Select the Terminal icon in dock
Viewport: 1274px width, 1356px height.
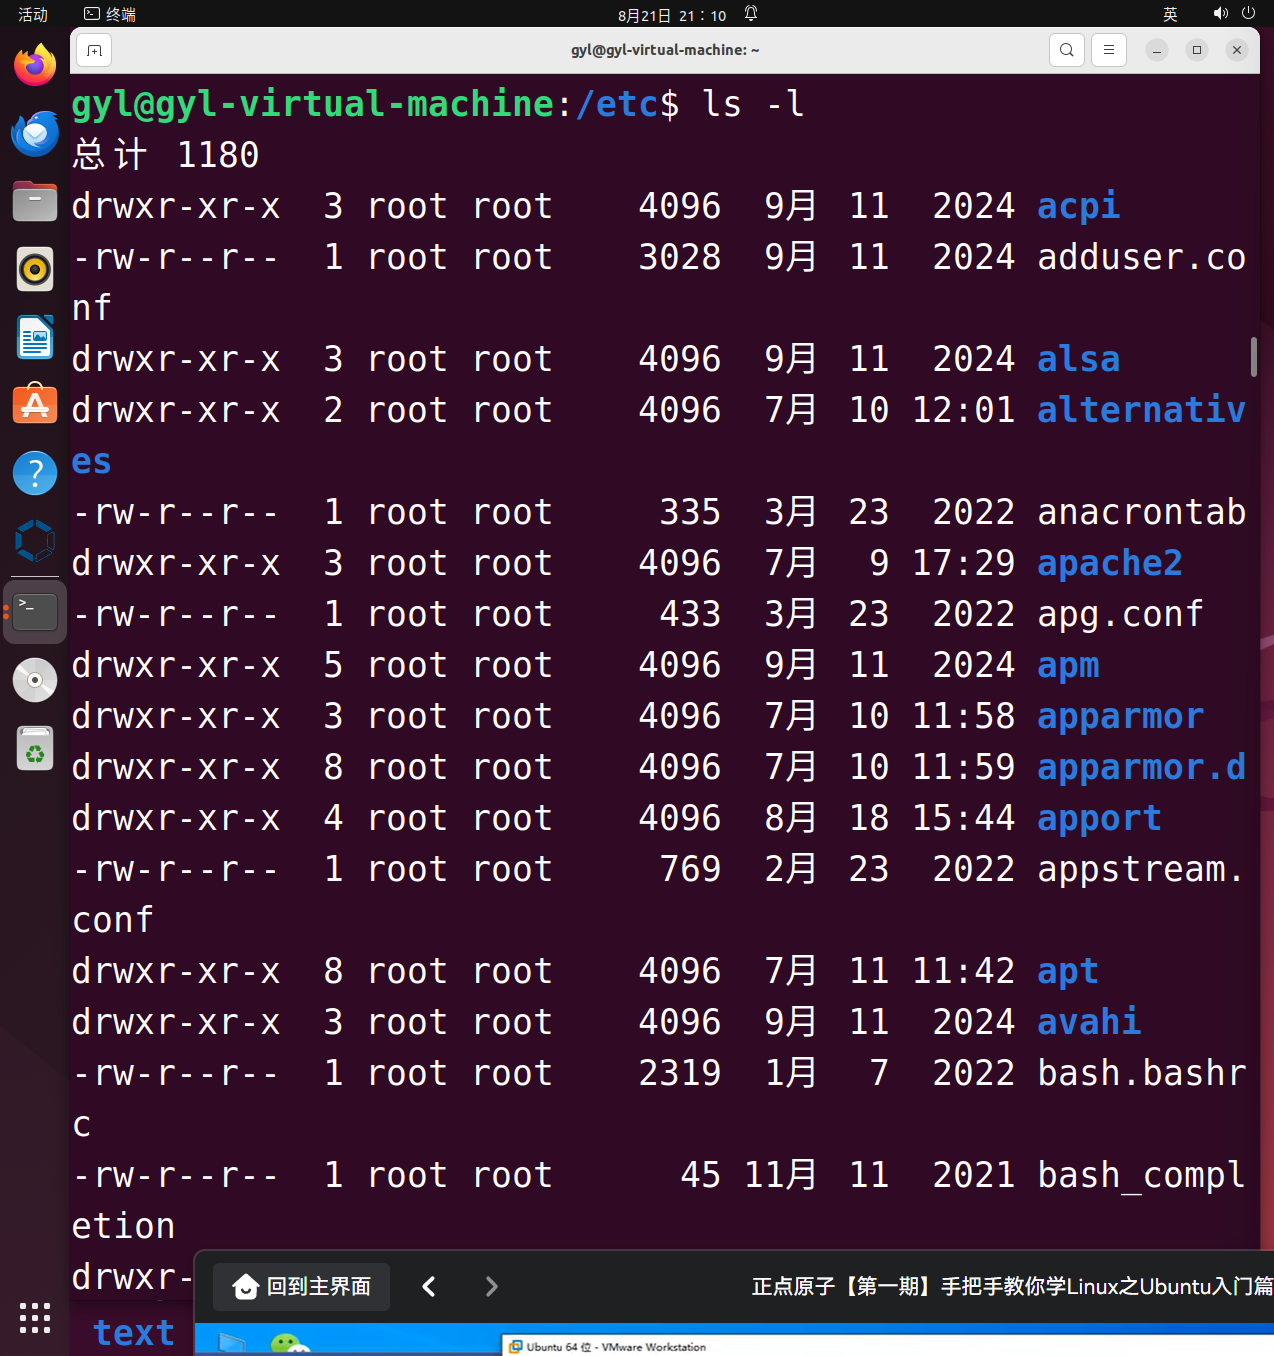pos(35,611)
